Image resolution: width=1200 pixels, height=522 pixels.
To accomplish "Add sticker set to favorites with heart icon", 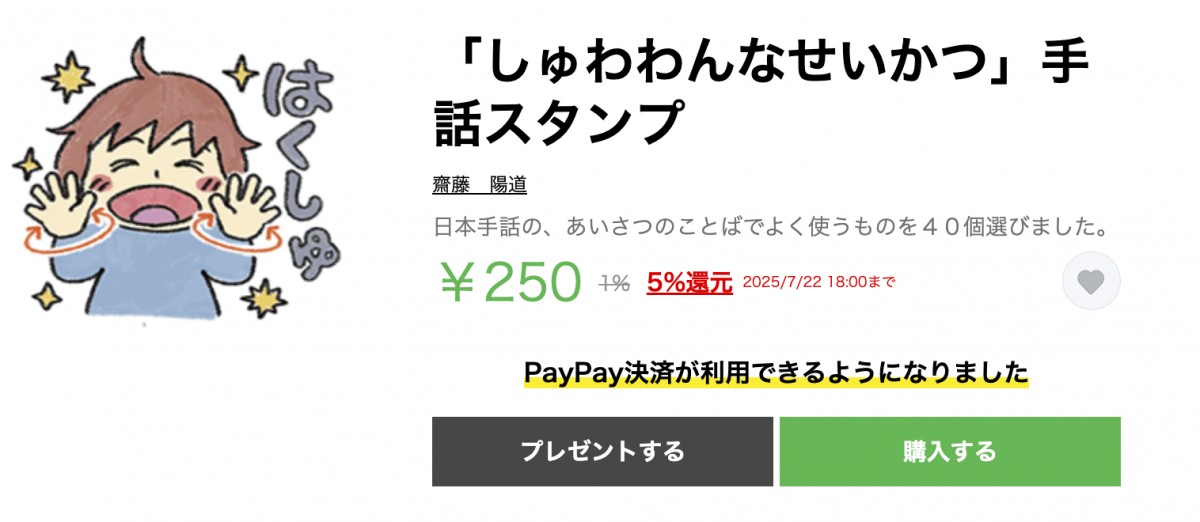I will click(1091, 281).
